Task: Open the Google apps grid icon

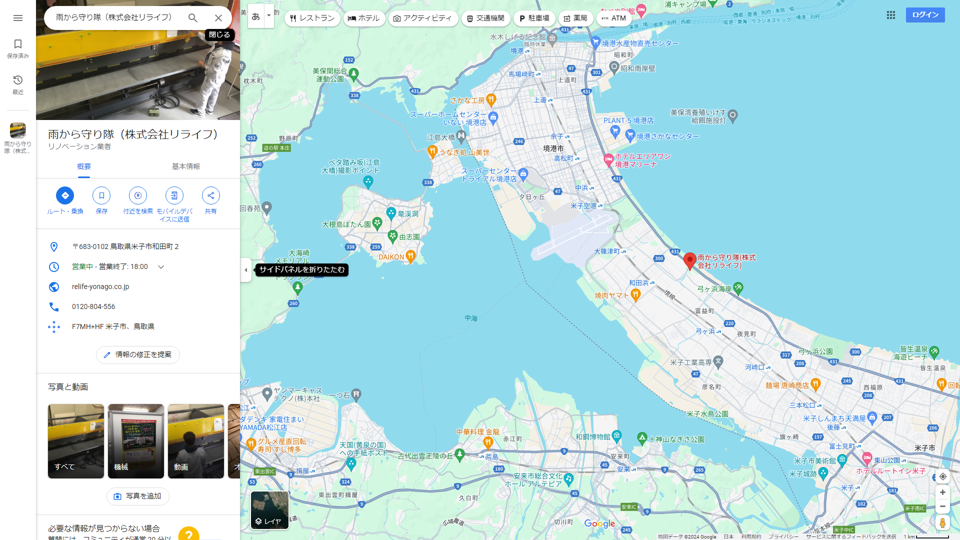Action: coord(890,15)
